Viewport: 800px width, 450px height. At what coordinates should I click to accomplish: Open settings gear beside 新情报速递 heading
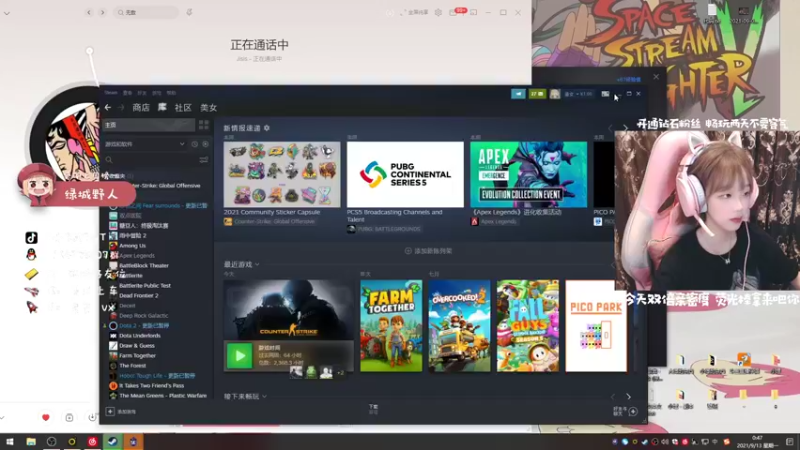tap(266, 128)
